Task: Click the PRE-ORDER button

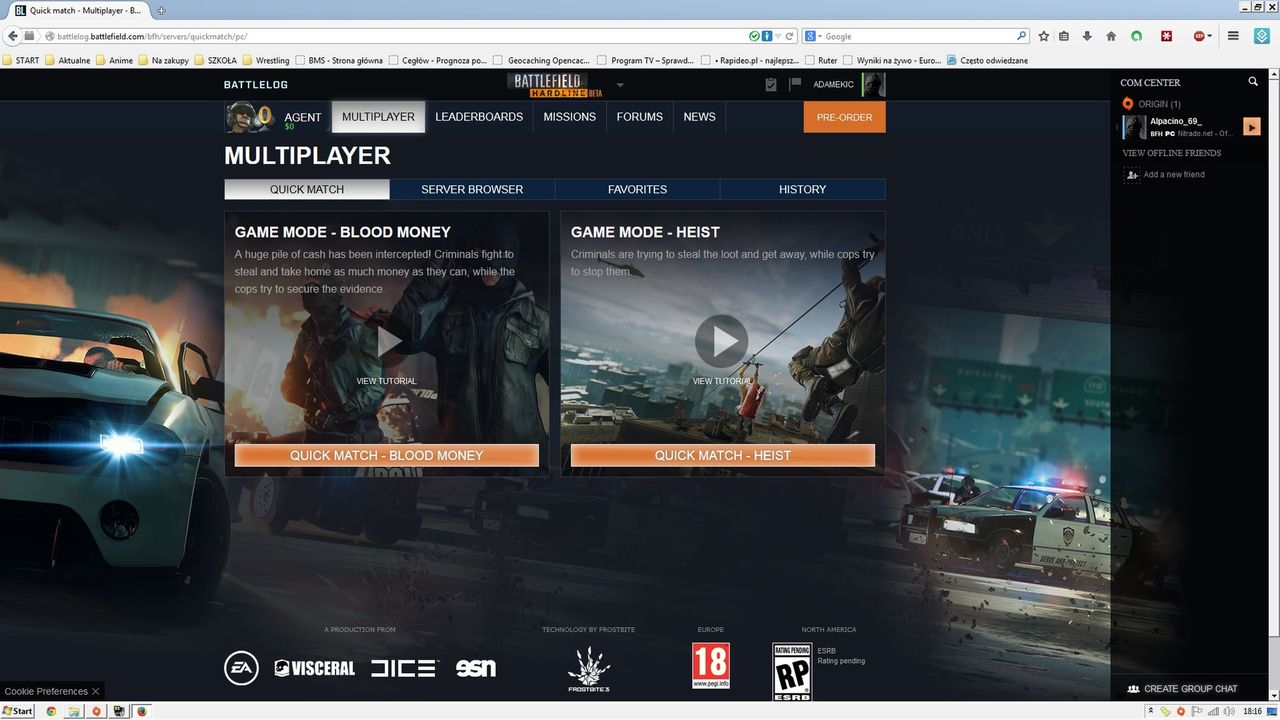Action: (845, 117)
